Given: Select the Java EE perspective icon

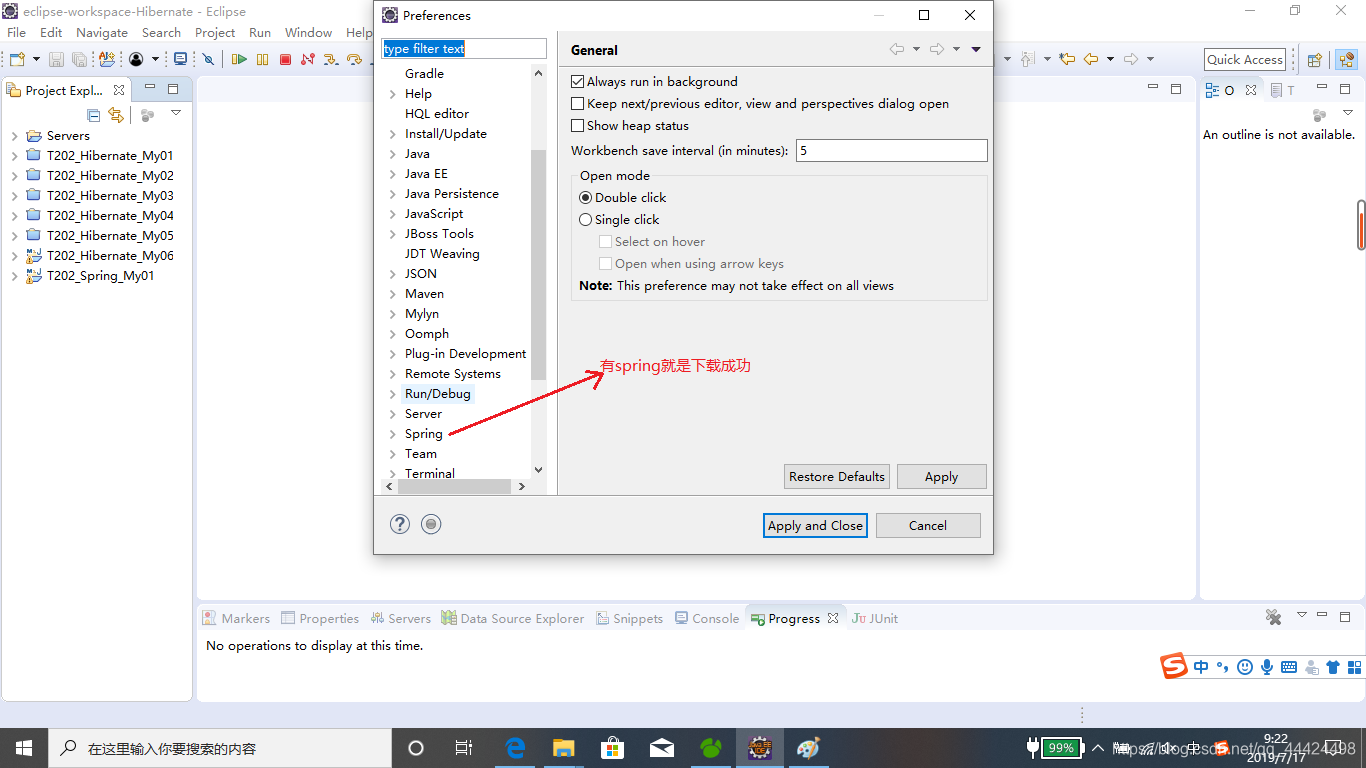Looking at the screenshot, I should tap(1346, 59).
